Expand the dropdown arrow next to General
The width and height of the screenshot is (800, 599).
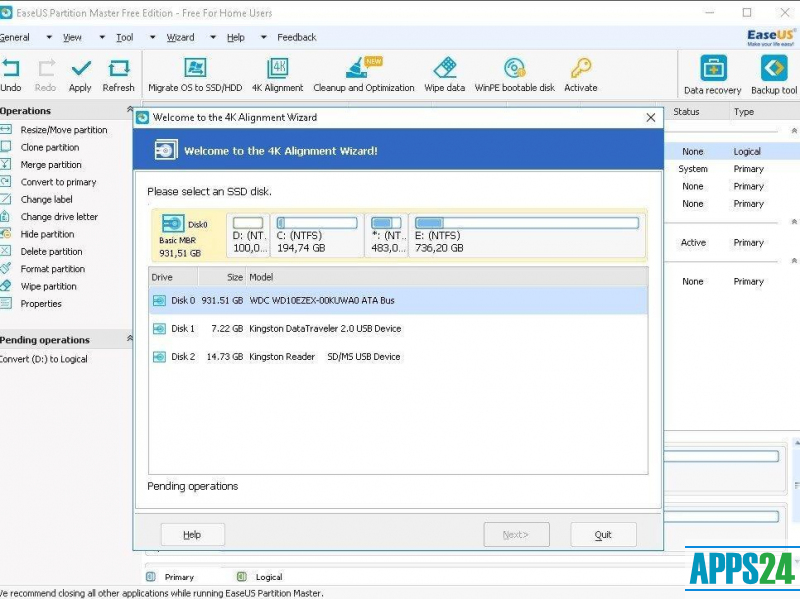(x=49, y=37)
